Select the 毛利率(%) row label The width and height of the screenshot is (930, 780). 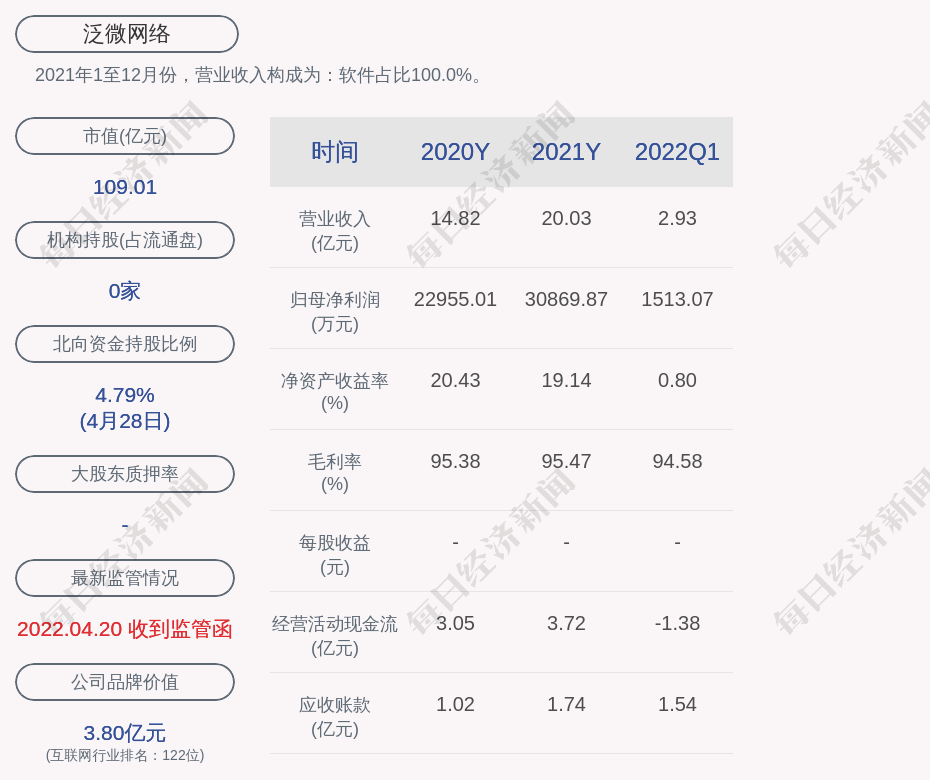point(335,473)
